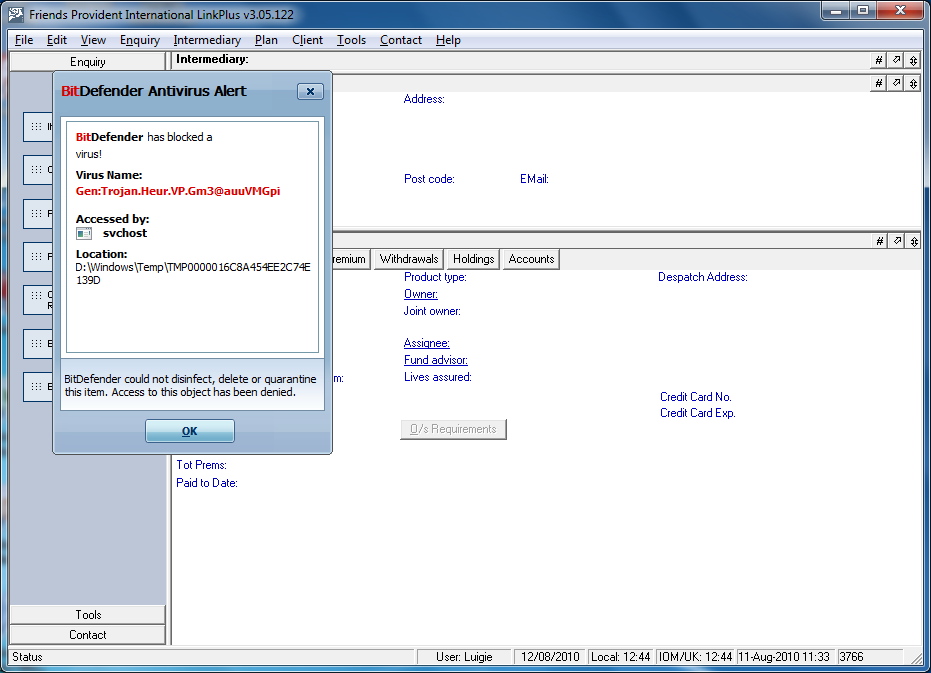This screenshot has height=673, width=931.
Task: Click the window resize grip in status bar
Action: [916, 658]
